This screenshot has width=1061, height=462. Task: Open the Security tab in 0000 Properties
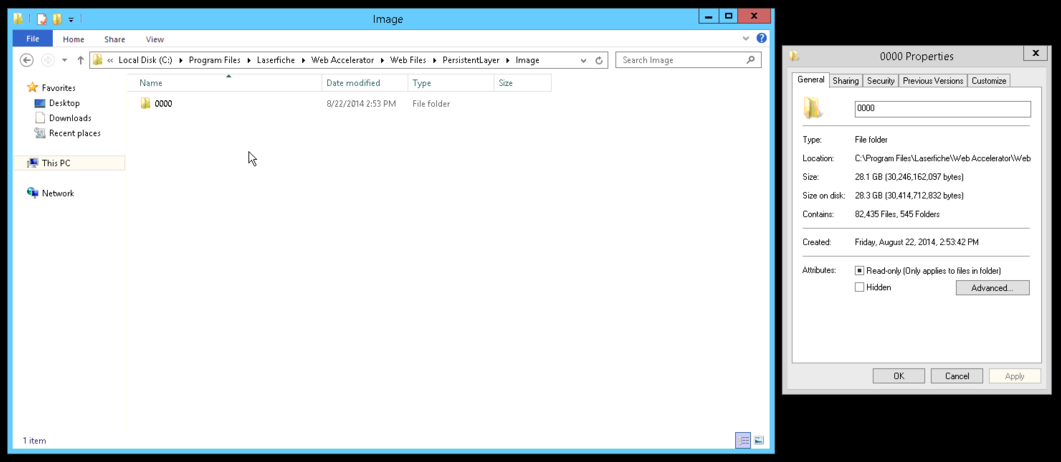tap(880, 80)
